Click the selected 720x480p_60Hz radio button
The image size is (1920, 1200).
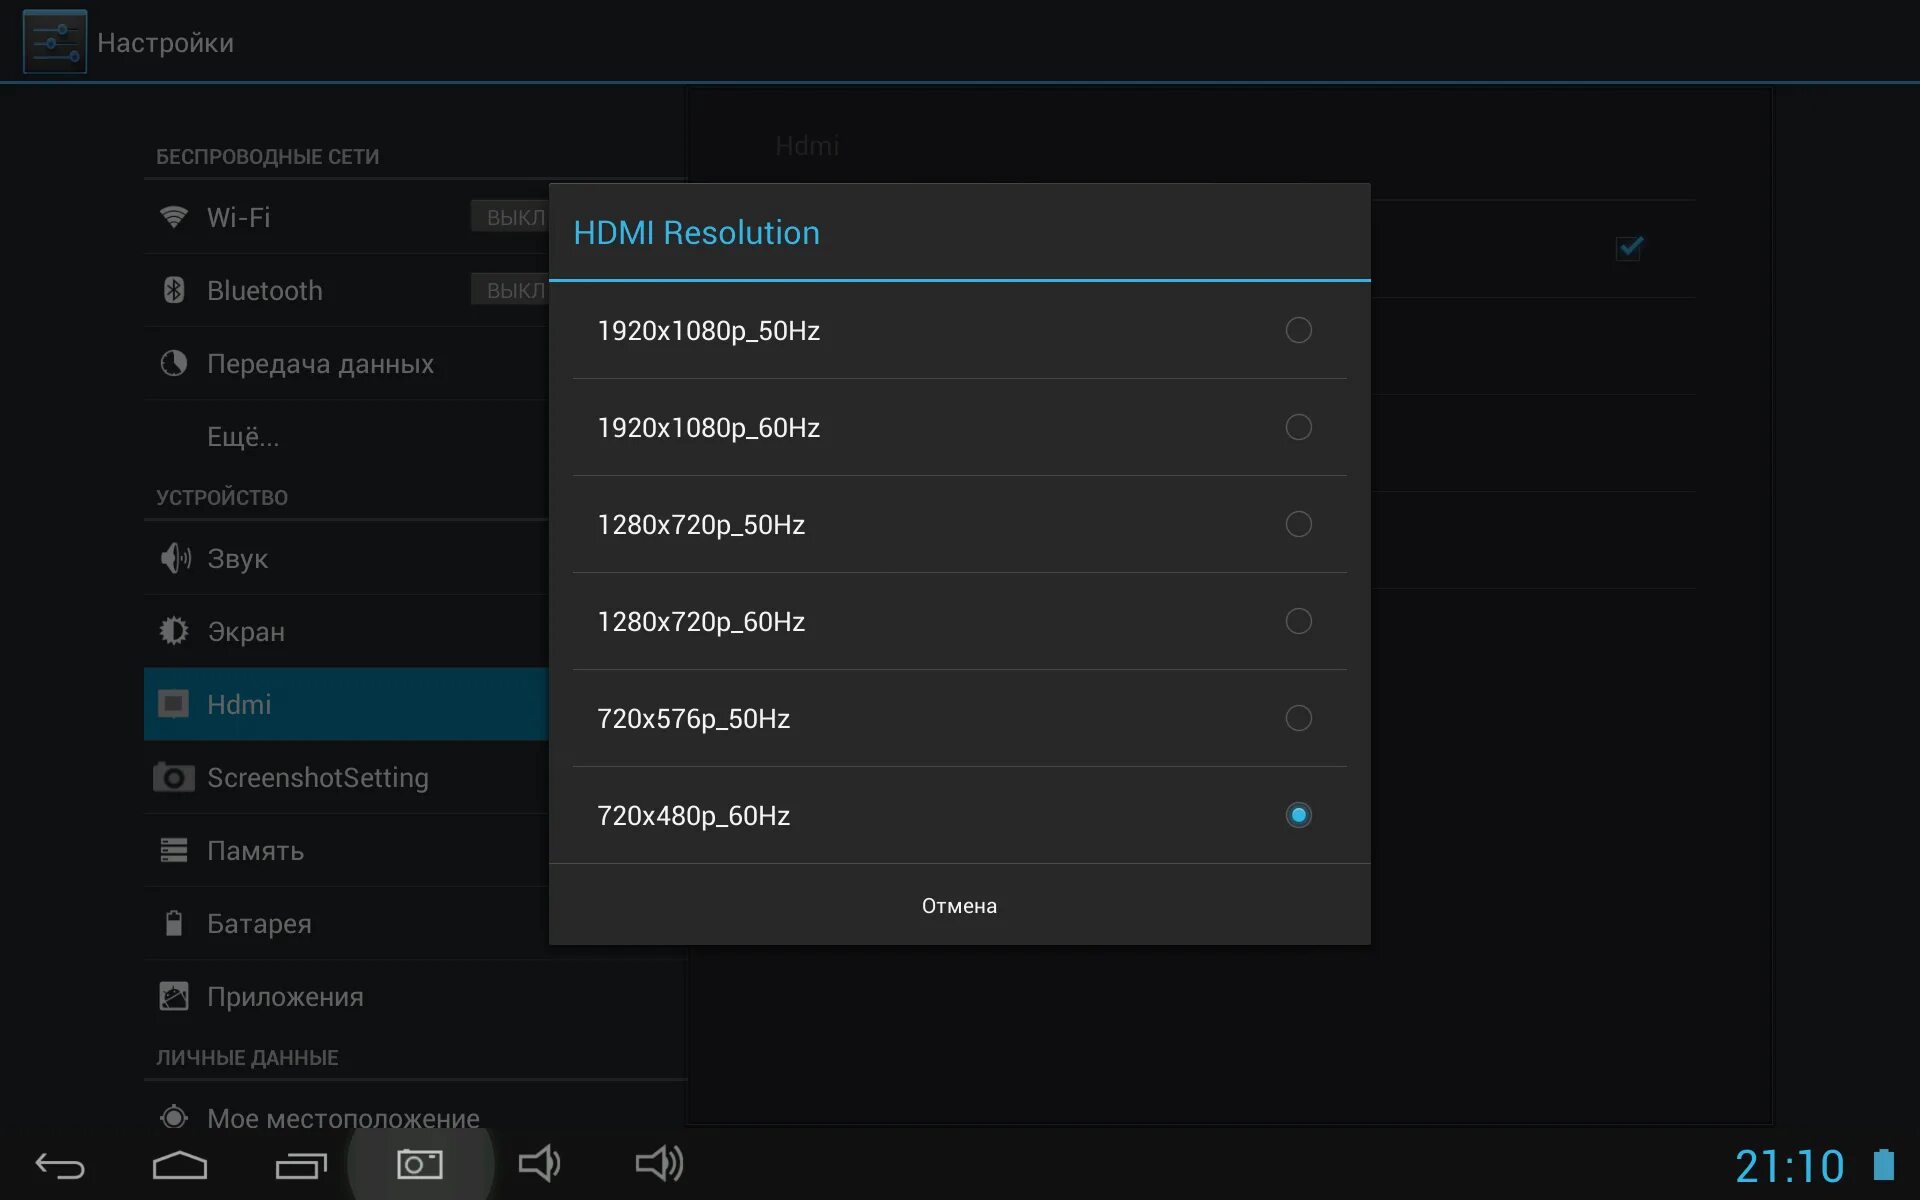(1298, 815)
